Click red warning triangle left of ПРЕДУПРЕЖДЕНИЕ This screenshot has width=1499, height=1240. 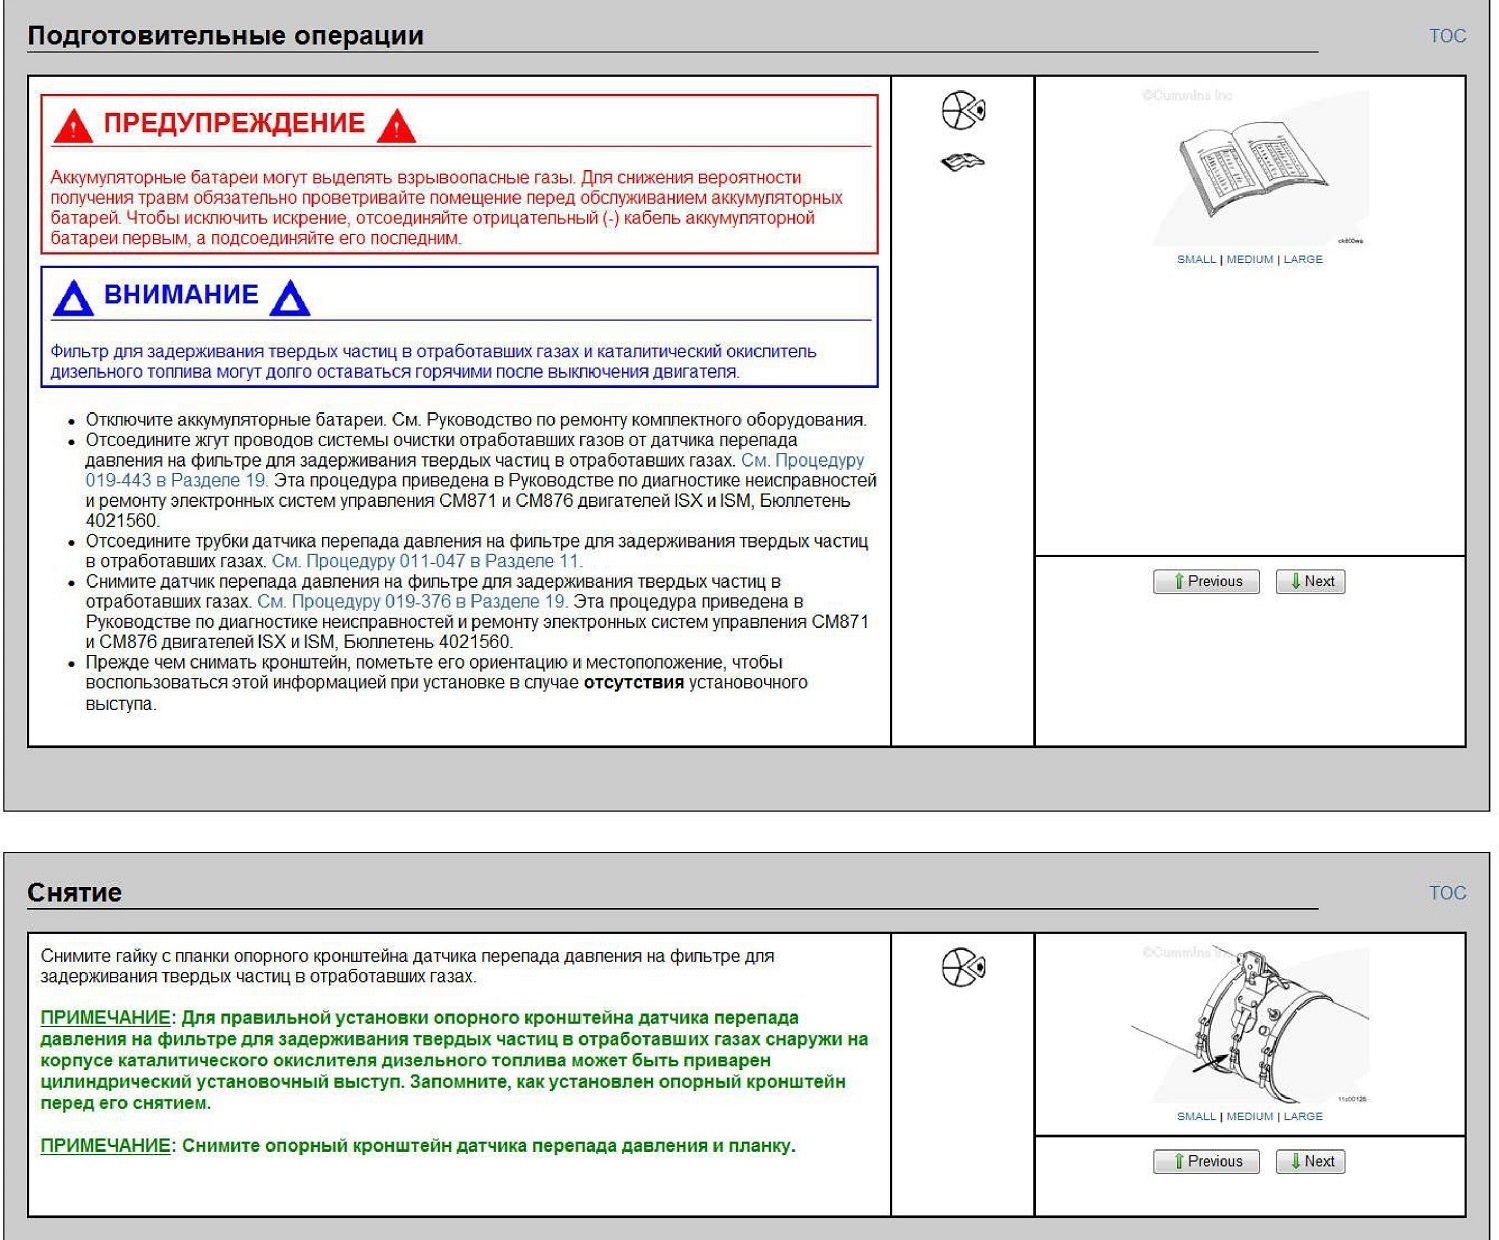(x=73, y=126)
